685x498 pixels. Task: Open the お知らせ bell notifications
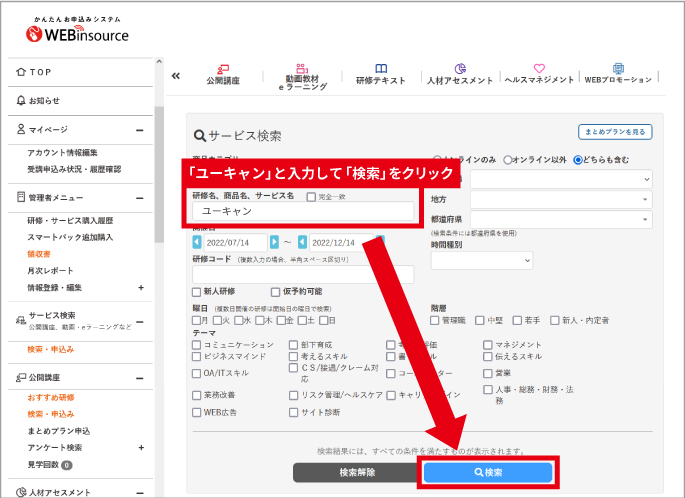21,100
